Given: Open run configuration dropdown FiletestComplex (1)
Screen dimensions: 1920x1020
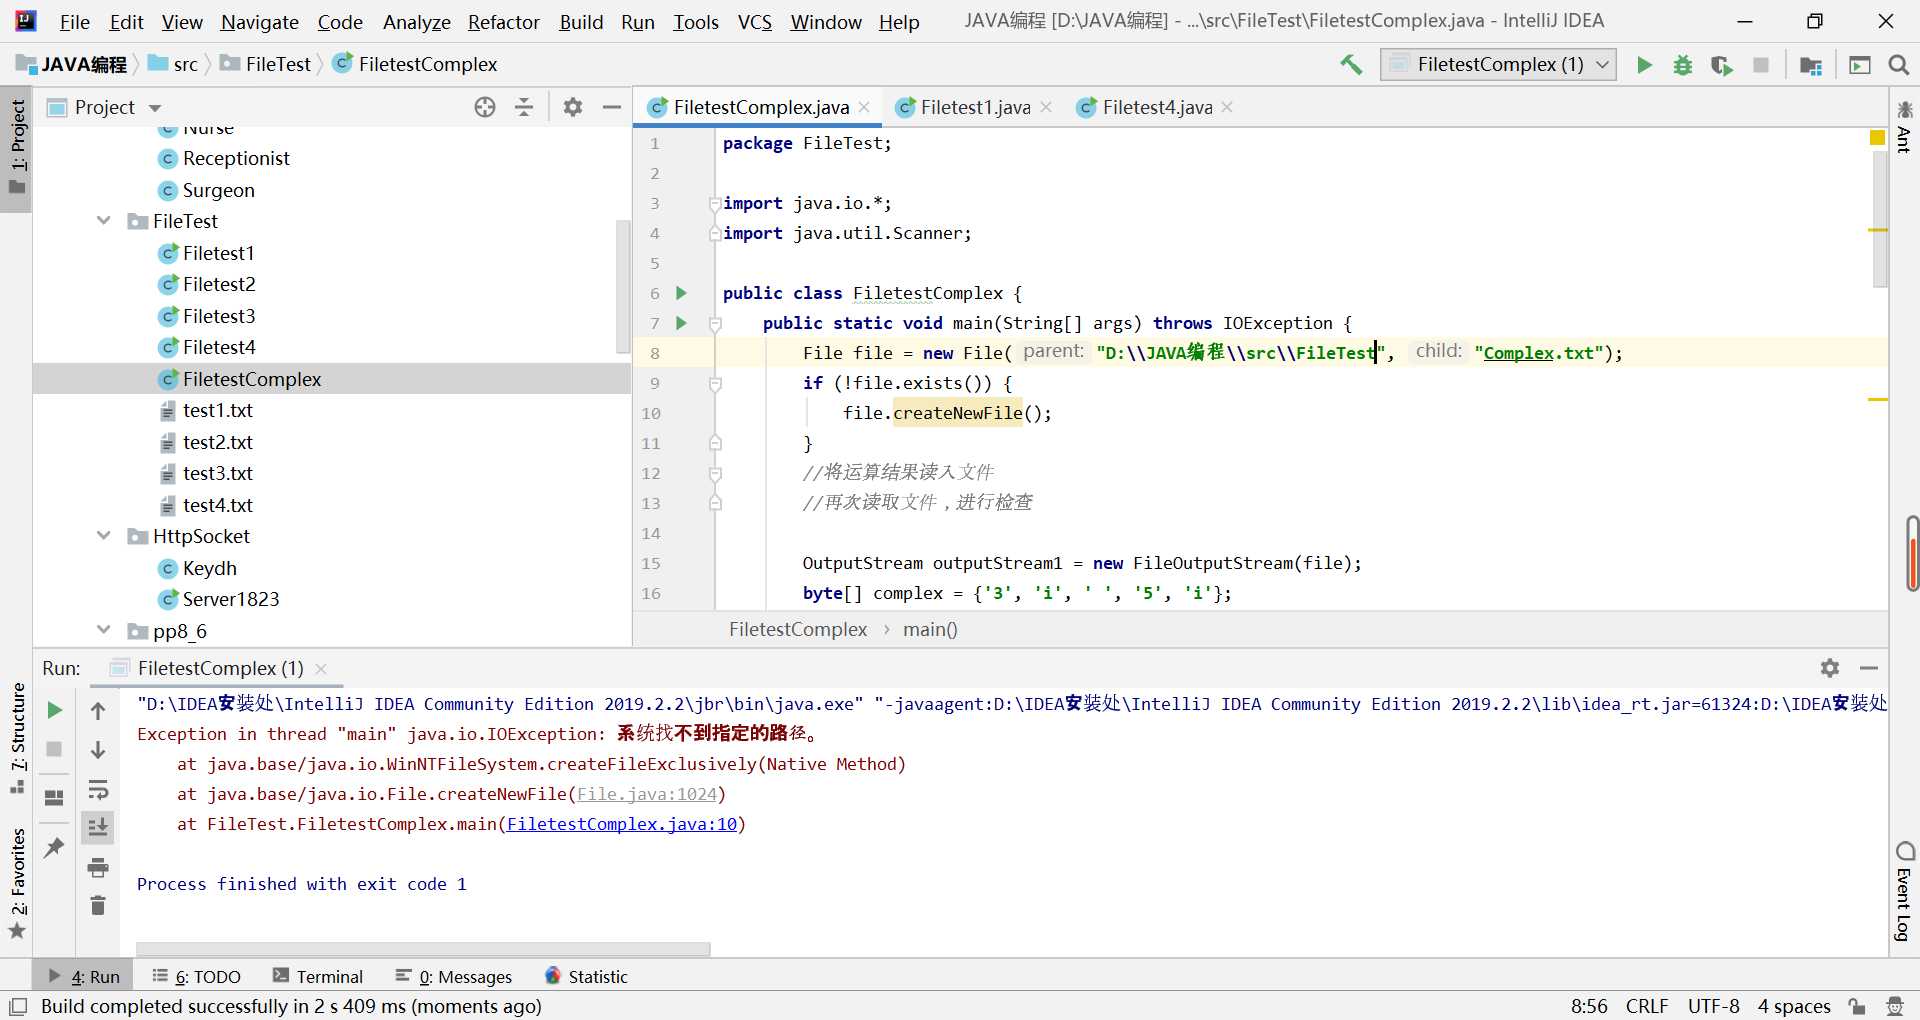Looking at the screenshot, I should click(x=1498, y=65).
